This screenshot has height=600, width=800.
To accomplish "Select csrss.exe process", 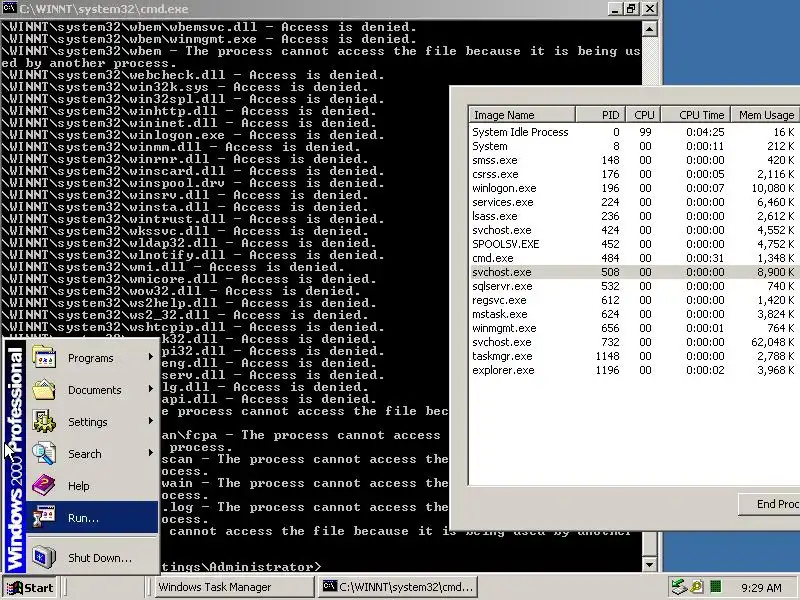I will click(x=634, y=174).
